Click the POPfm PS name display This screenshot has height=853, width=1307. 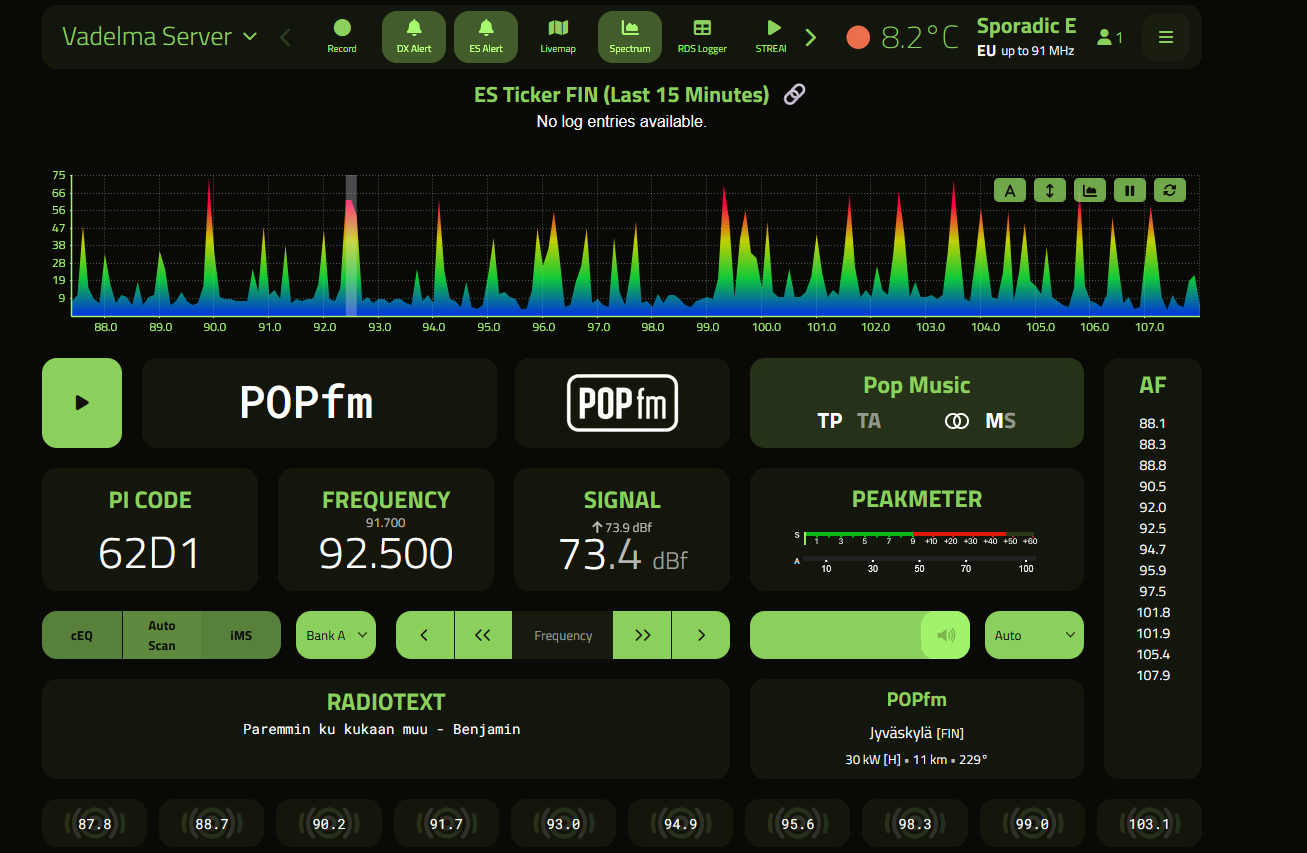tap(319, 403)
